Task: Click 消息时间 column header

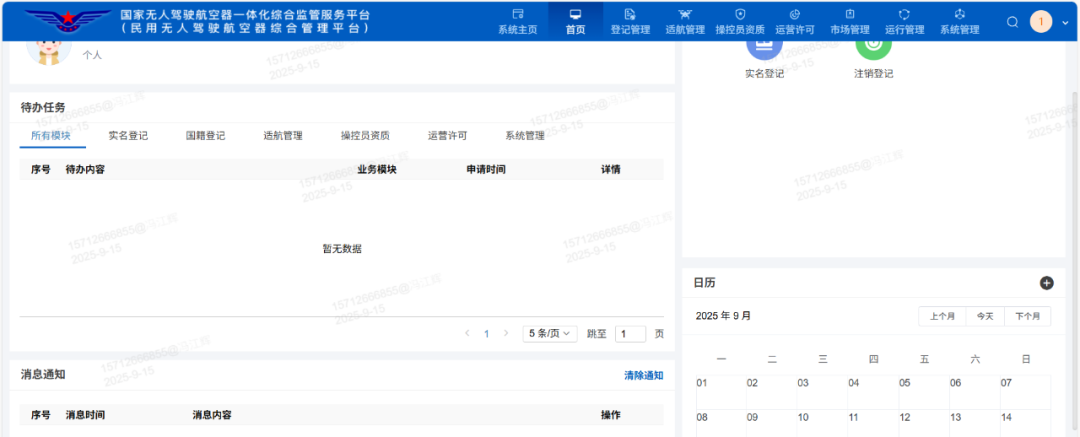Action: pyautogui.click(x=85, y=415)
